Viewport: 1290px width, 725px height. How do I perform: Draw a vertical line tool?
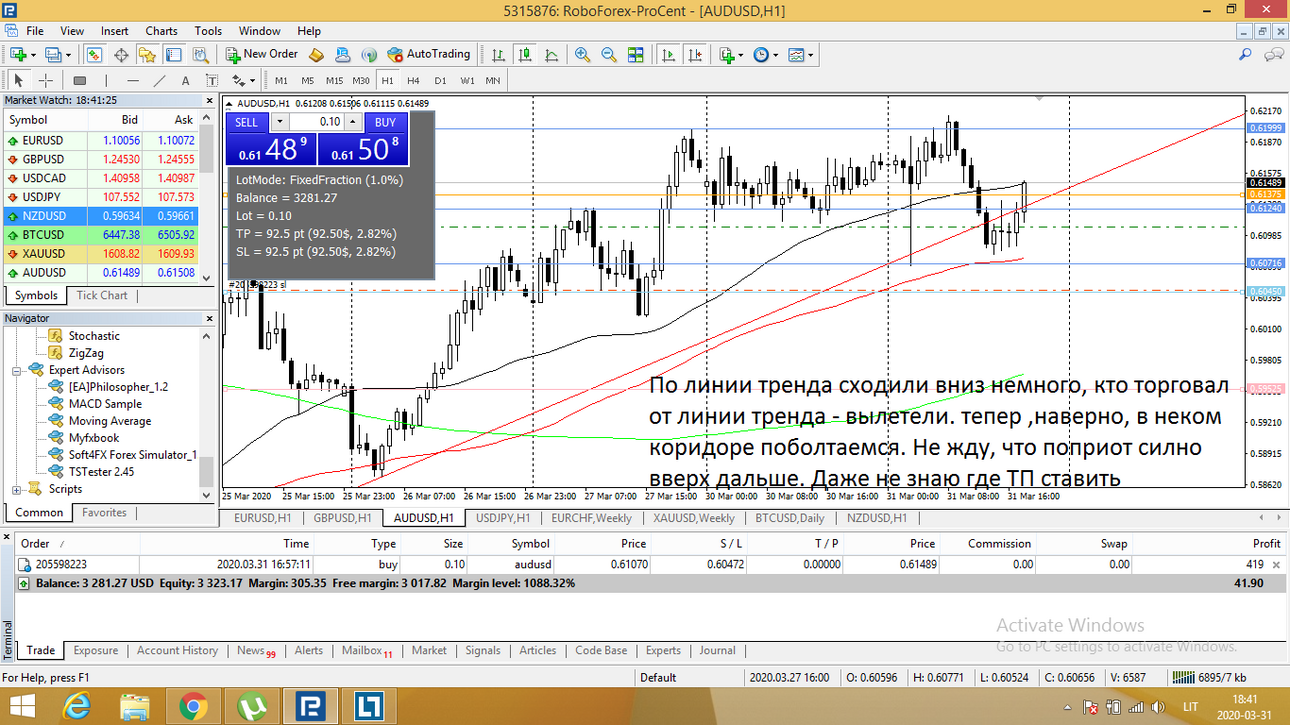click(x=106, y=80)
